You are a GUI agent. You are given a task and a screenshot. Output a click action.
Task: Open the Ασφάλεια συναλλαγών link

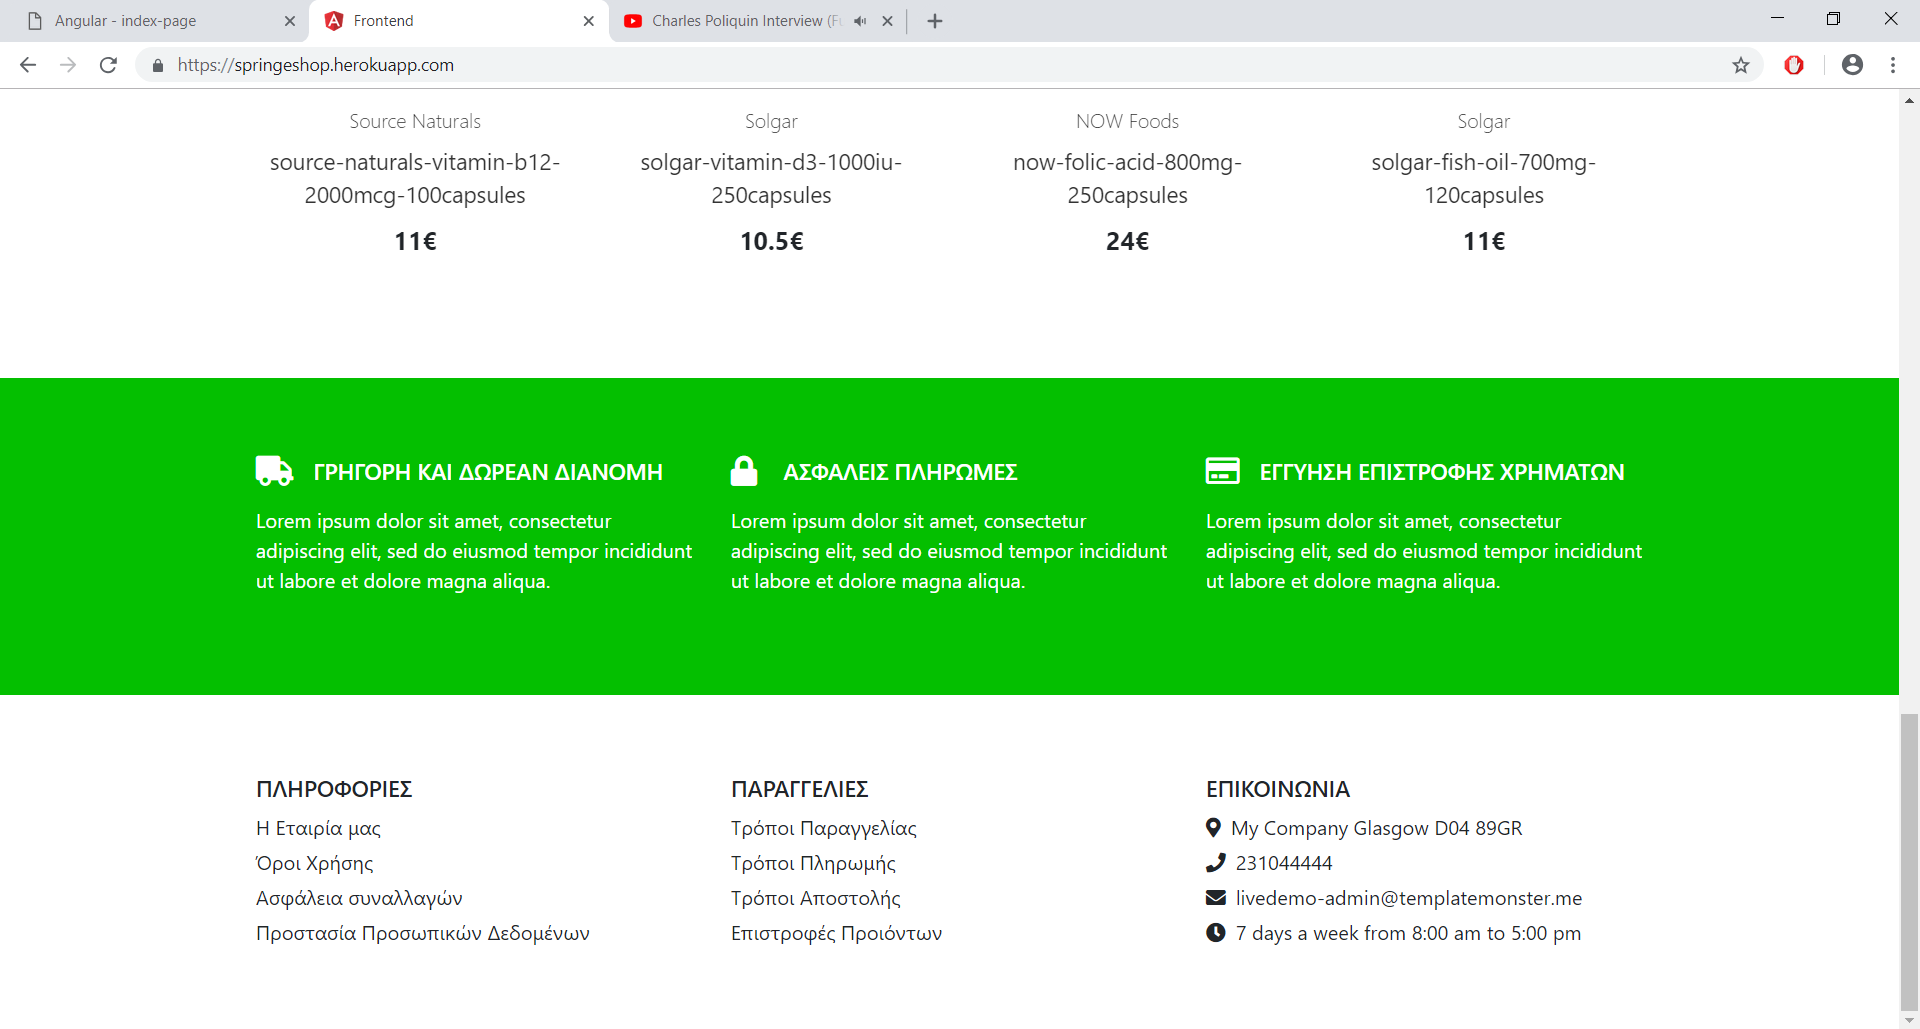point(359,898)
